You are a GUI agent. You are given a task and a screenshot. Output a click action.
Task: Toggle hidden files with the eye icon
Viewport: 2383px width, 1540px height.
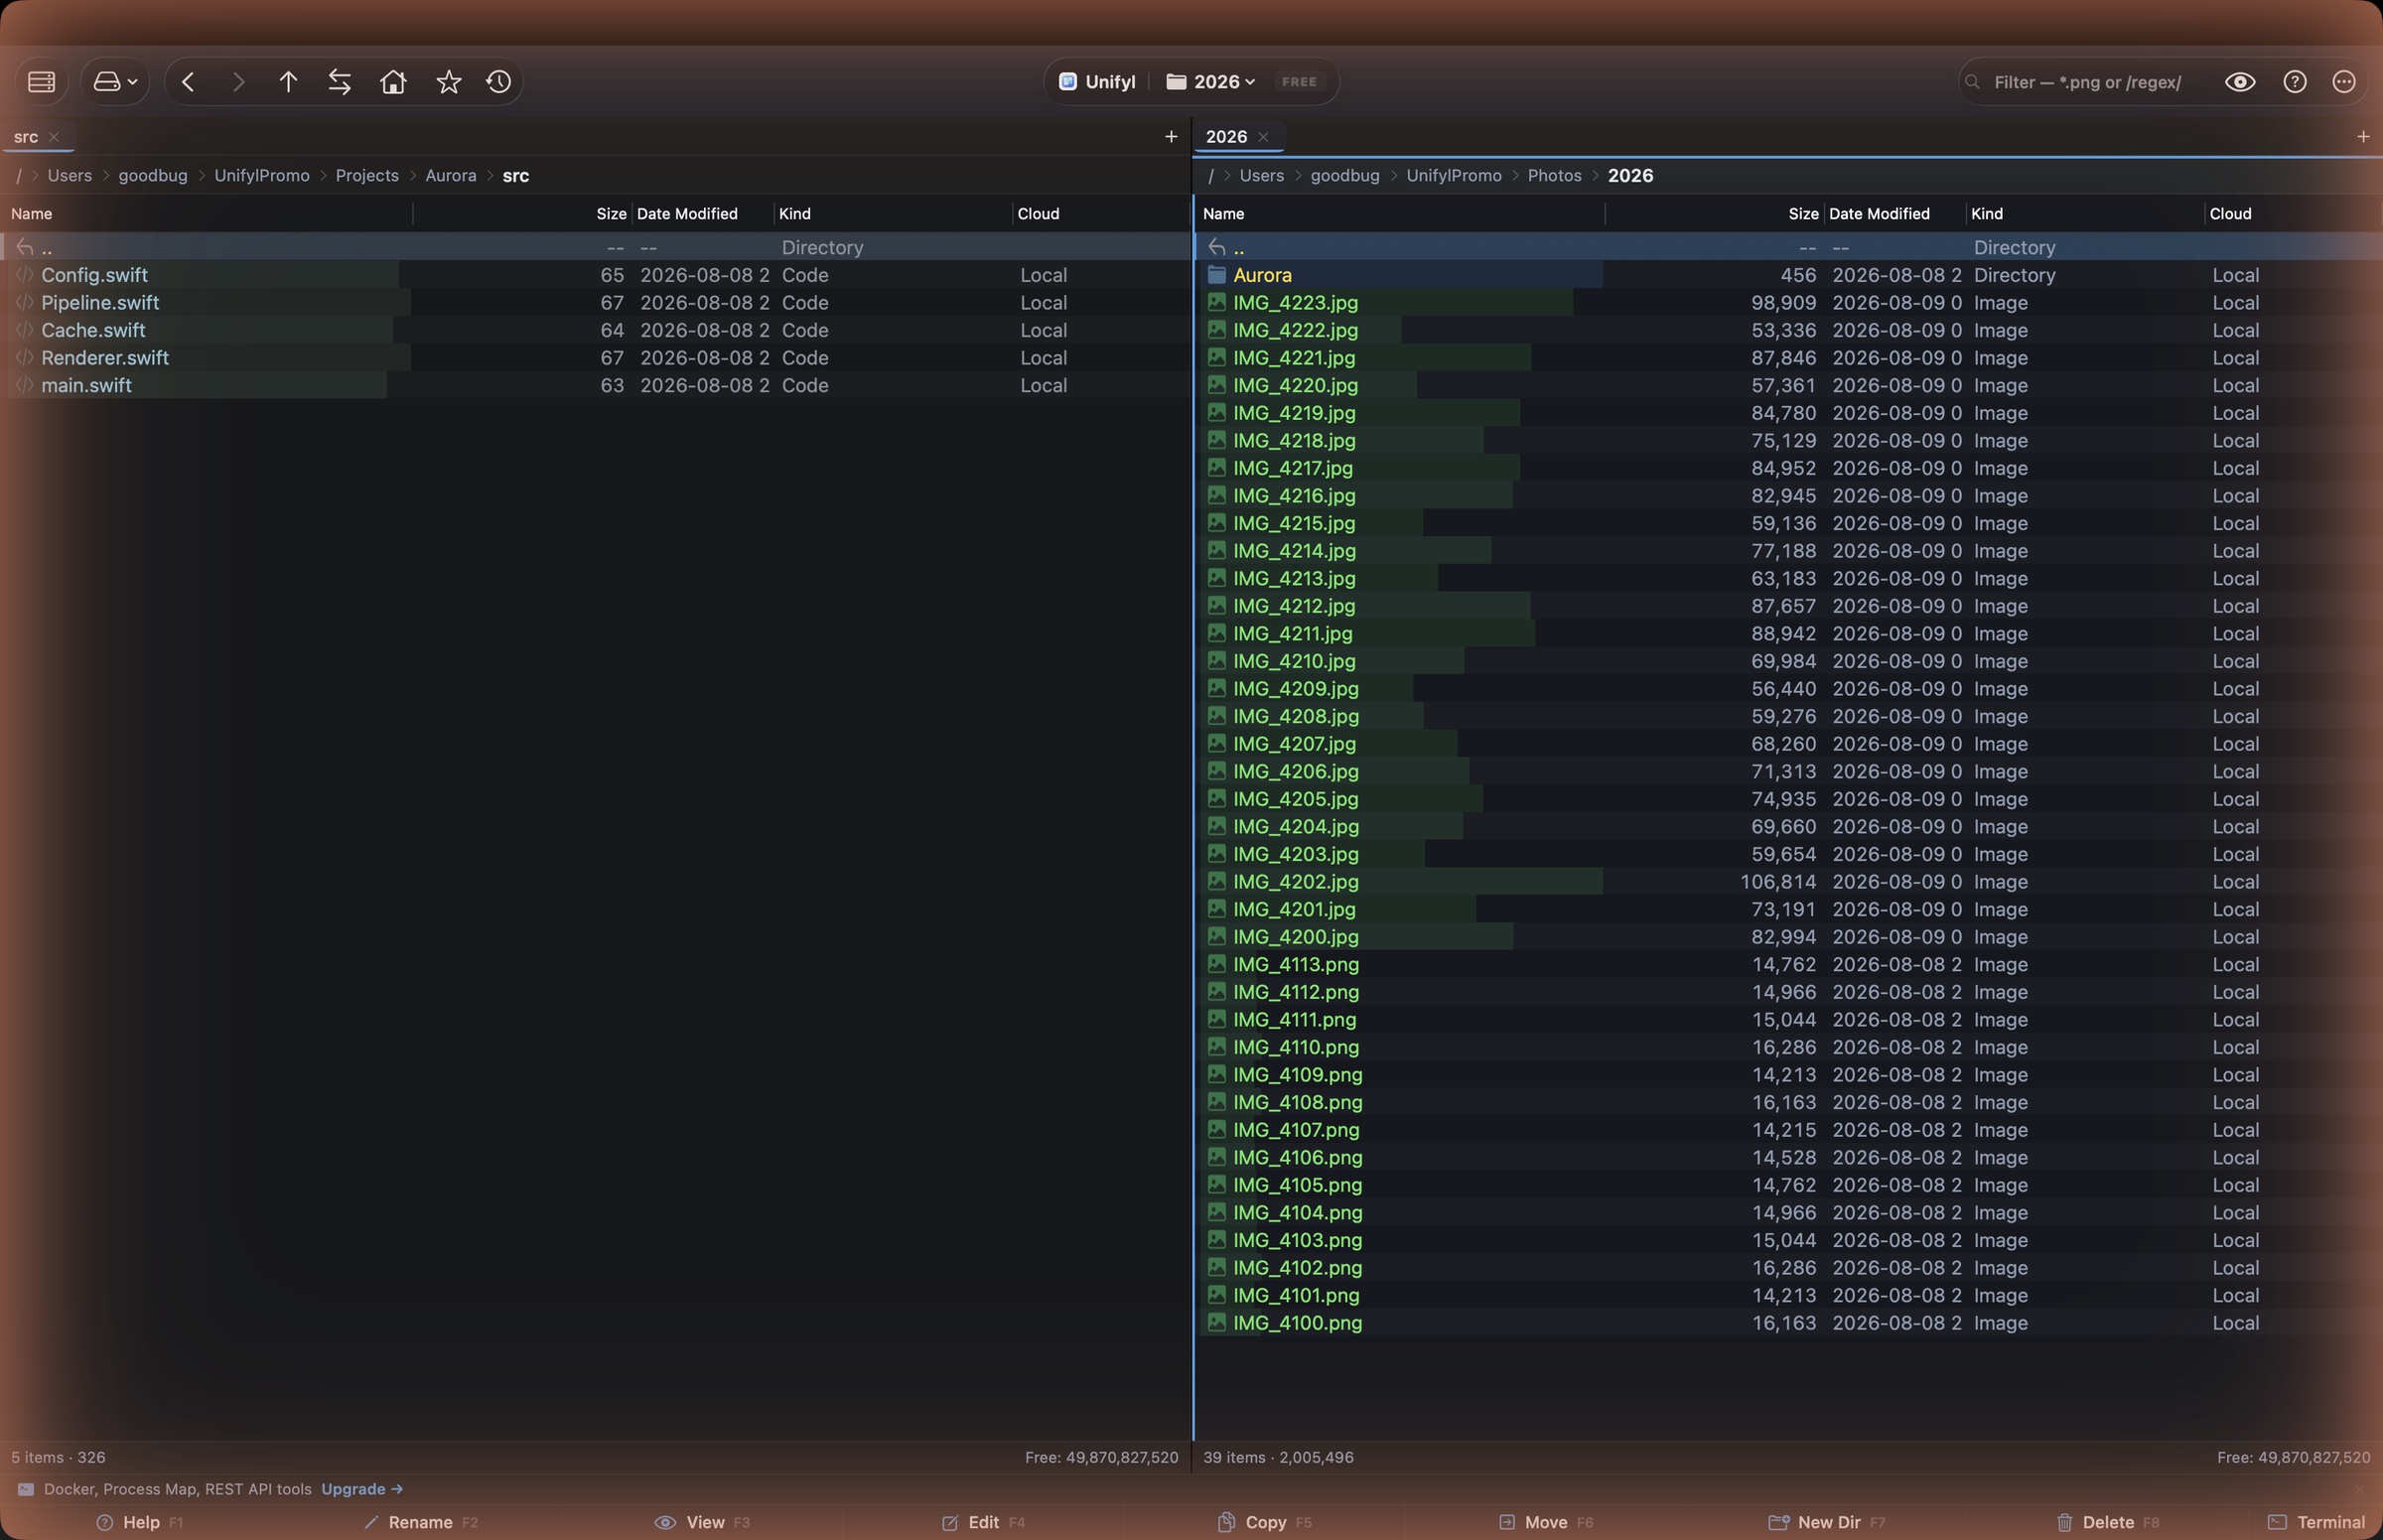[2240, 82]
